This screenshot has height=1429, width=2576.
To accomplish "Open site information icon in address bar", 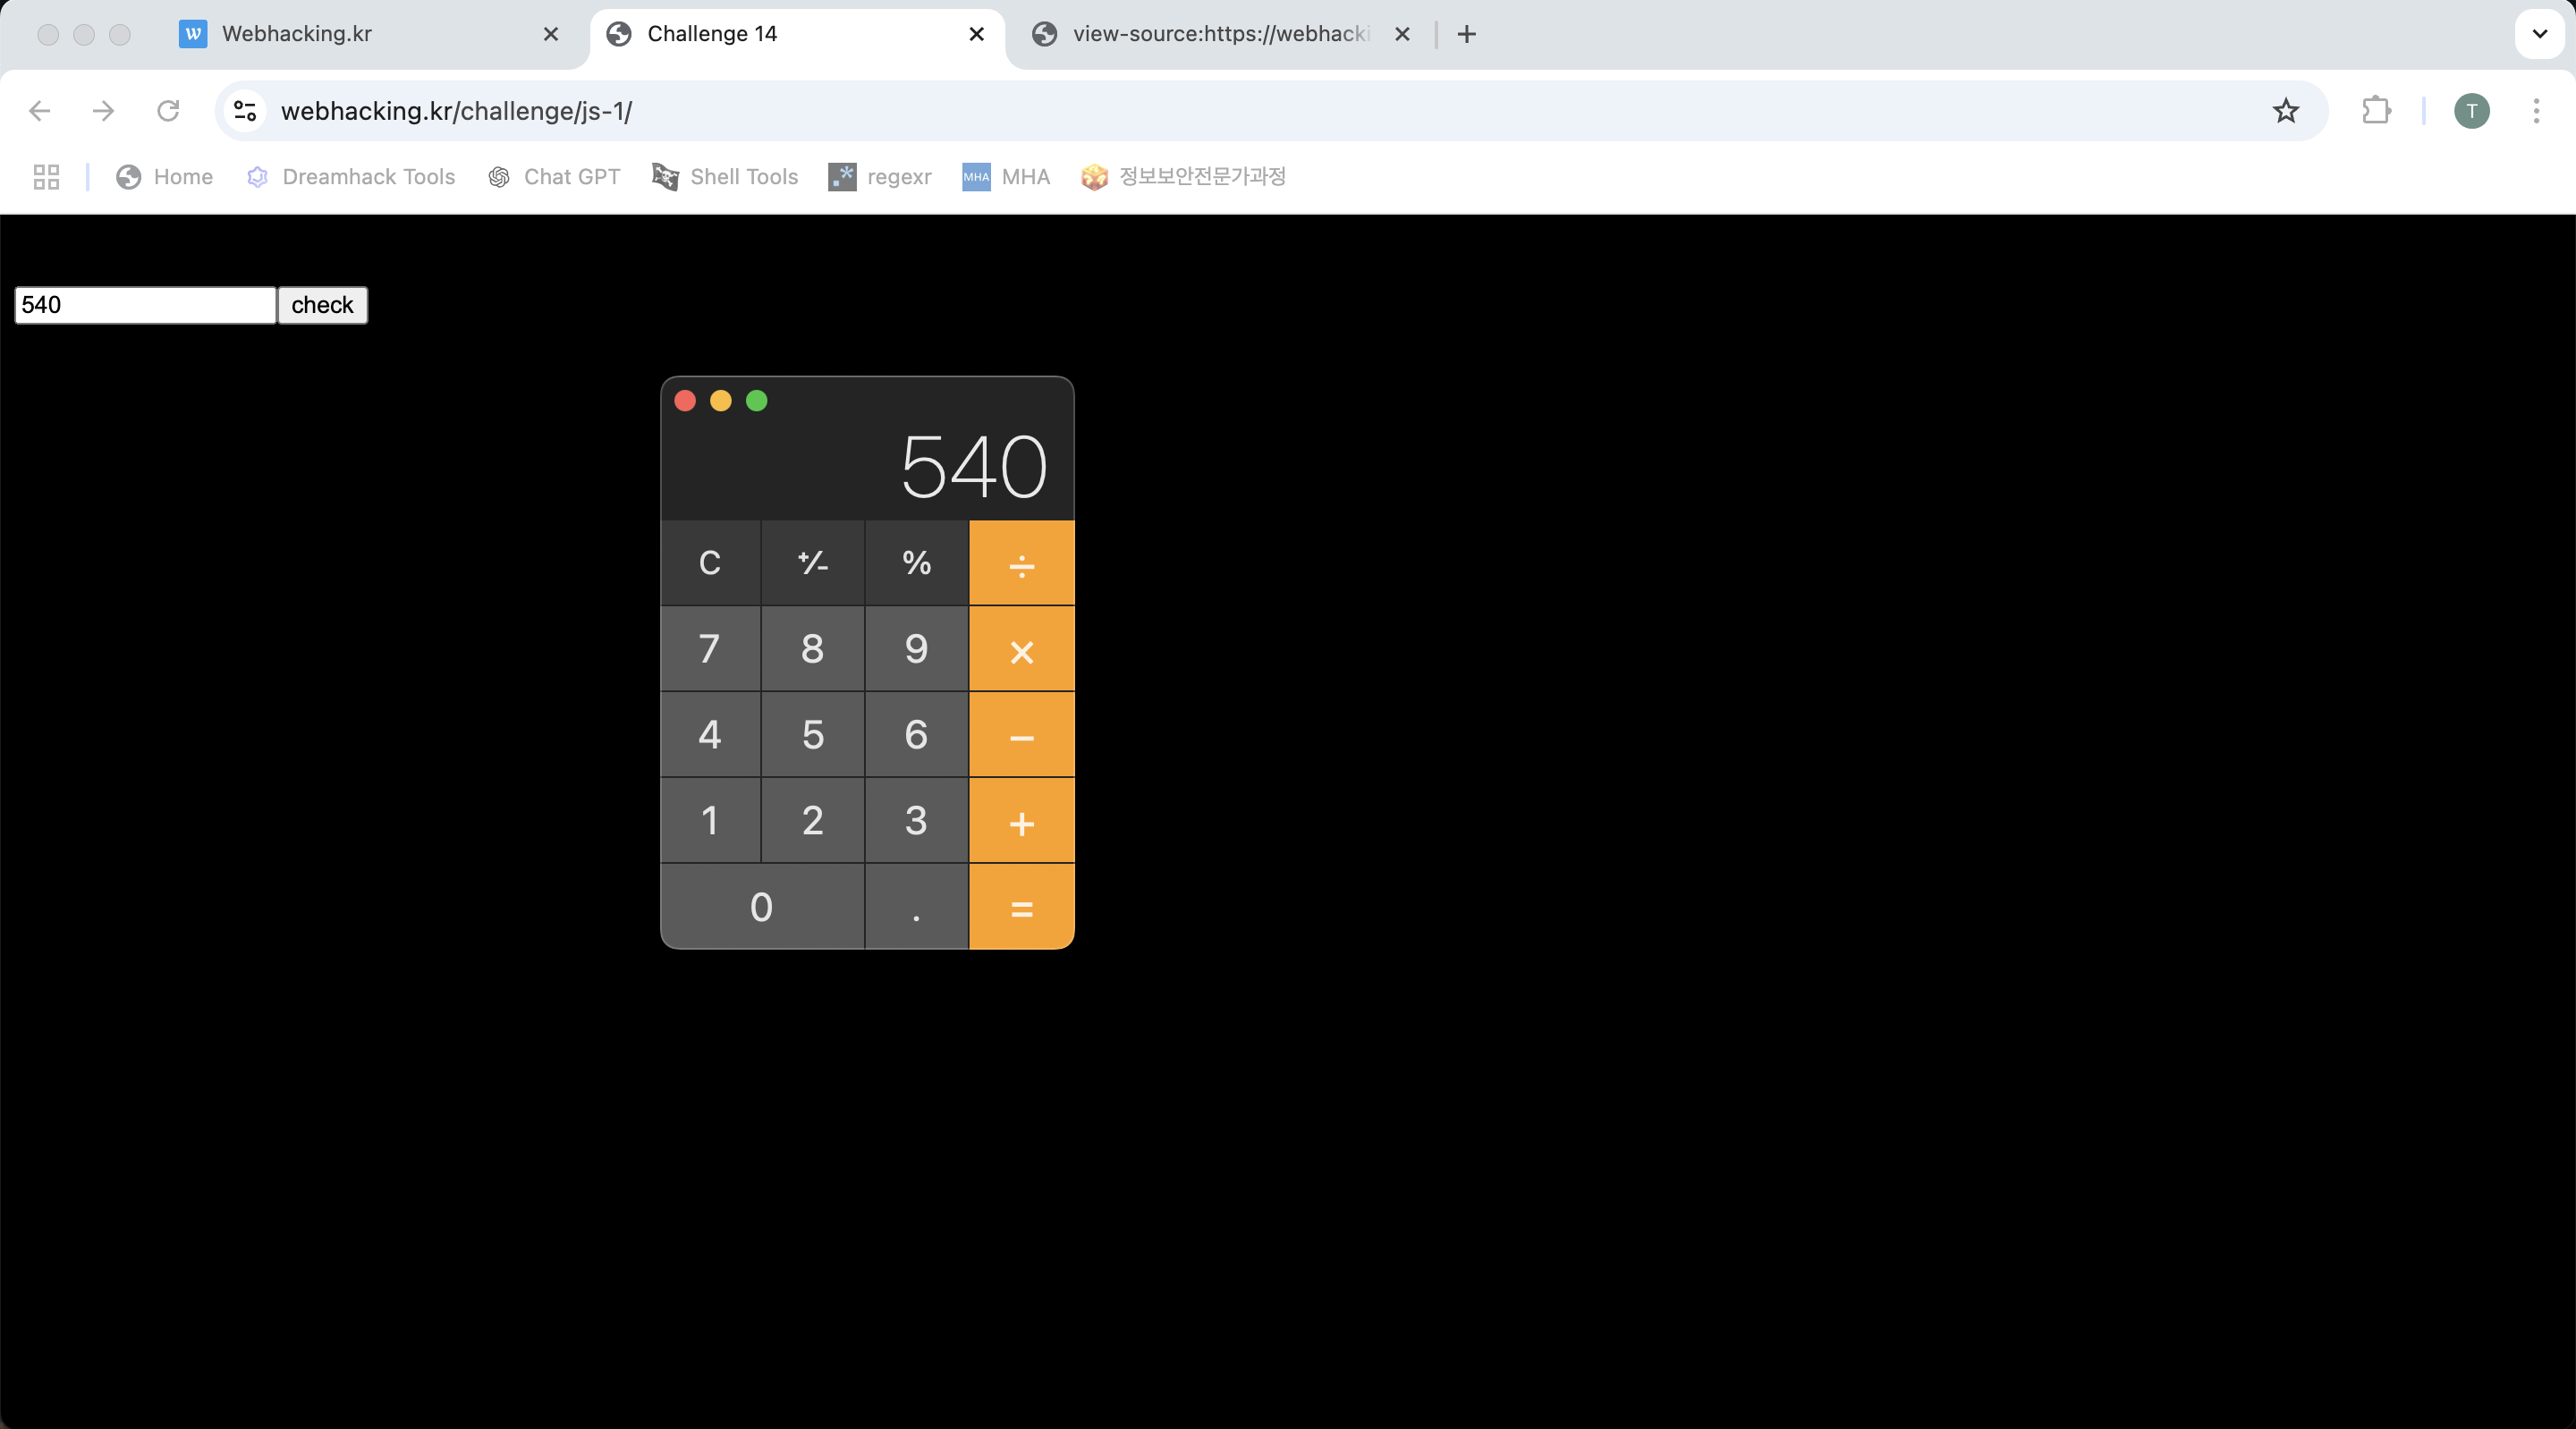I will pyautogui.click(x=246, y=111).
